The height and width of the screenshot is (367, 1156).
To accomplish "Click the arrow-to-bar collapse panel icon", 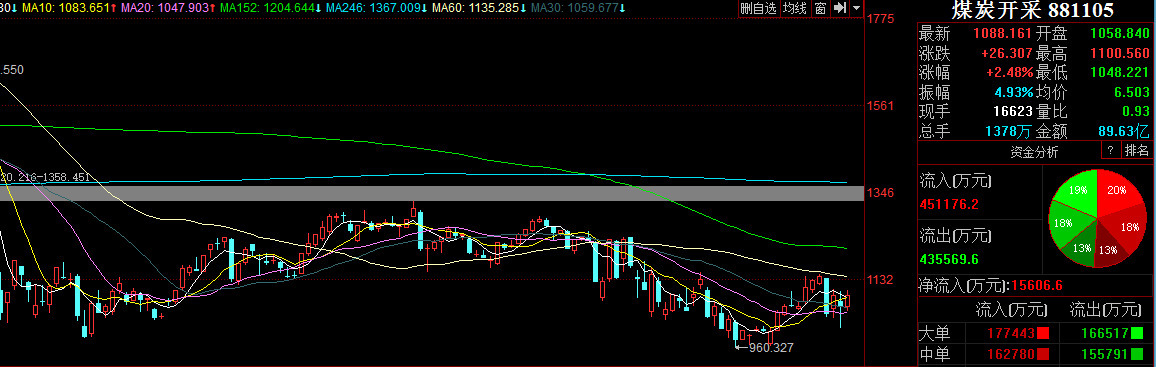I will pos(839,8).
